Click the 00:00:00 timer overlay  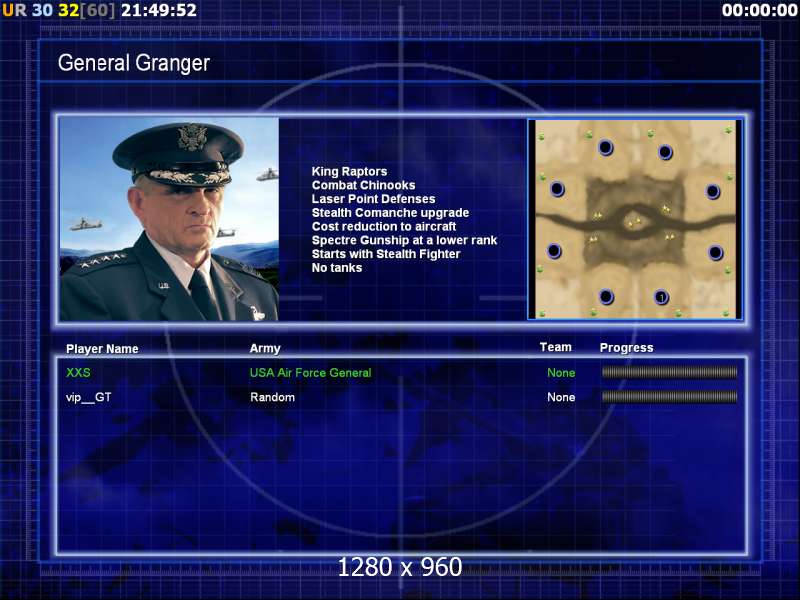click(x=759, y=10)
